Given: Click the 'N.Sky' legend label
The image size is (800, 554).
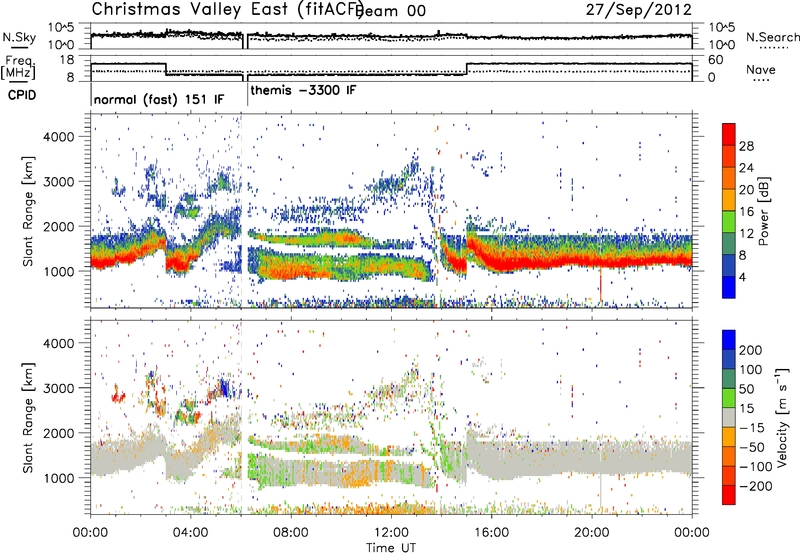Looking at the screenshot, I should click(x=19, y=37).
